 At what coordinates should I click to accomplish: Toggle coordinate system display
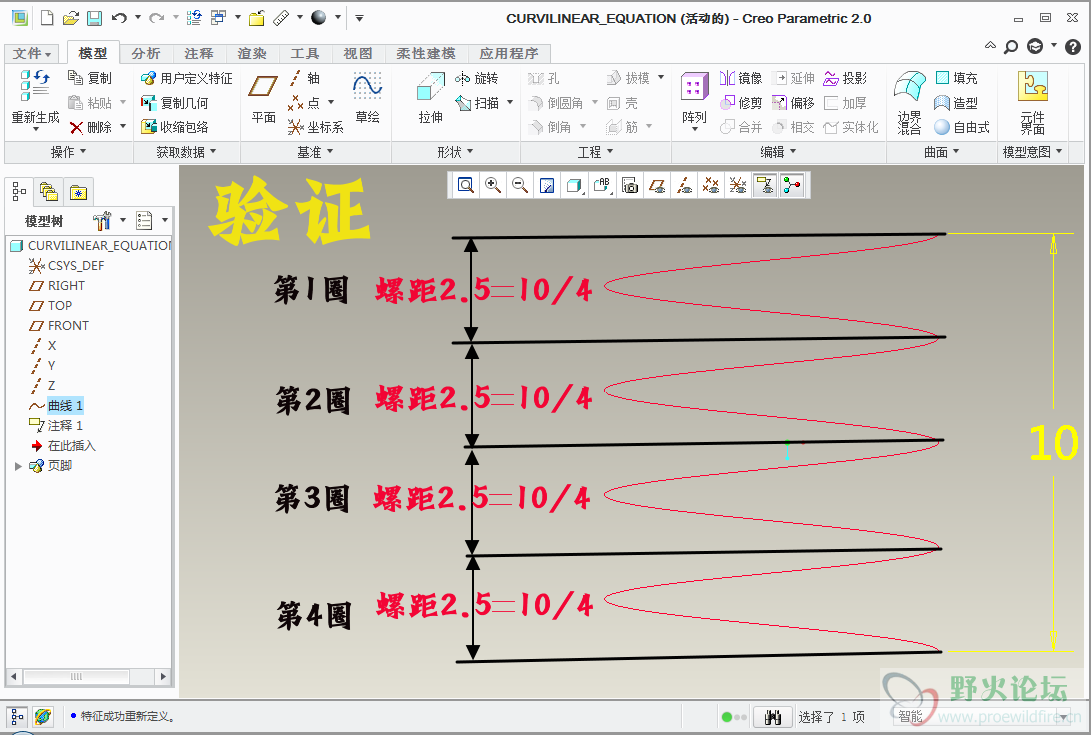click(x=738, y=185)
